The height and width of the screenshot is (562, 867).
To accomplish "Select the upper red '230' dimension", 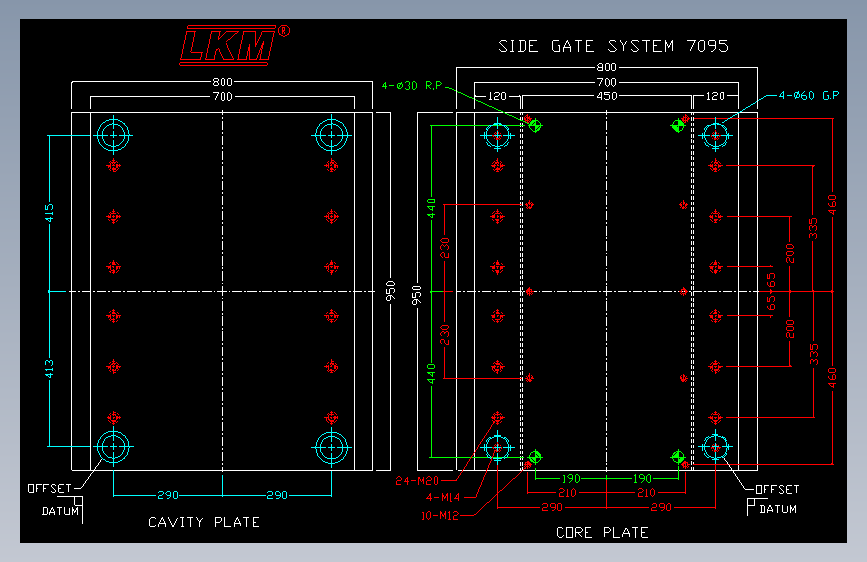I will (445, 248).
